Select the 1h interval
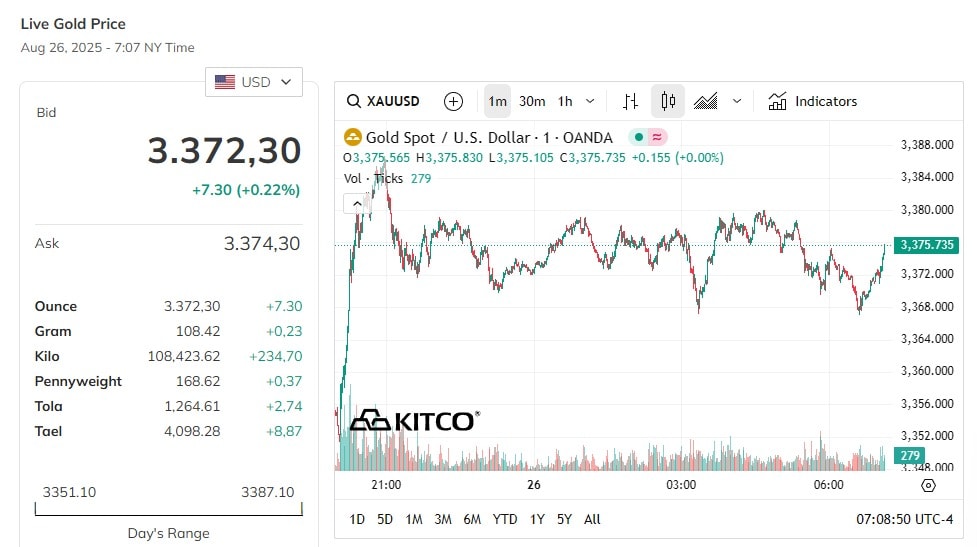The image size is (977, 547). click(565, 101)
